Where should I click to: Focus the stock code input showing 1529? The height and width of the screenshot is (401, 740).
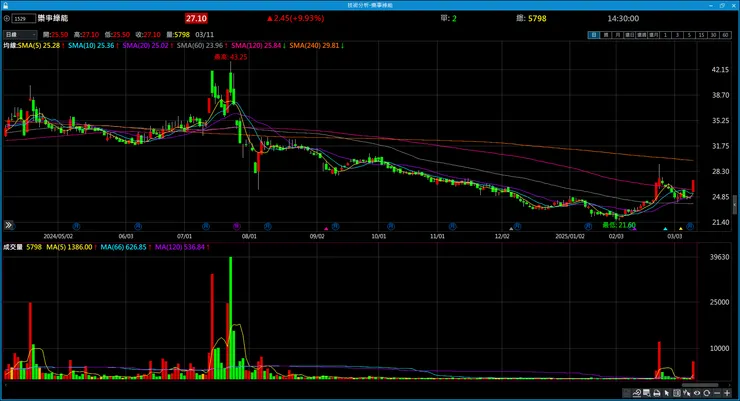coord(24,18)
